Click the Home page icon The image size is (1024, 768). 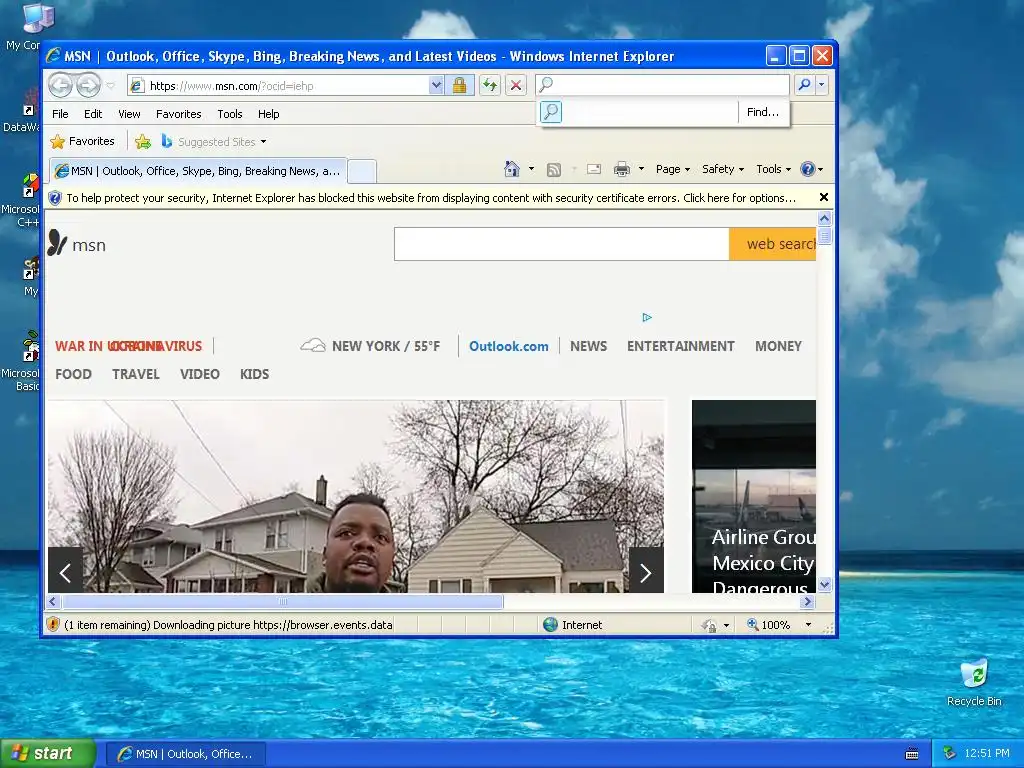coord(512,169)
